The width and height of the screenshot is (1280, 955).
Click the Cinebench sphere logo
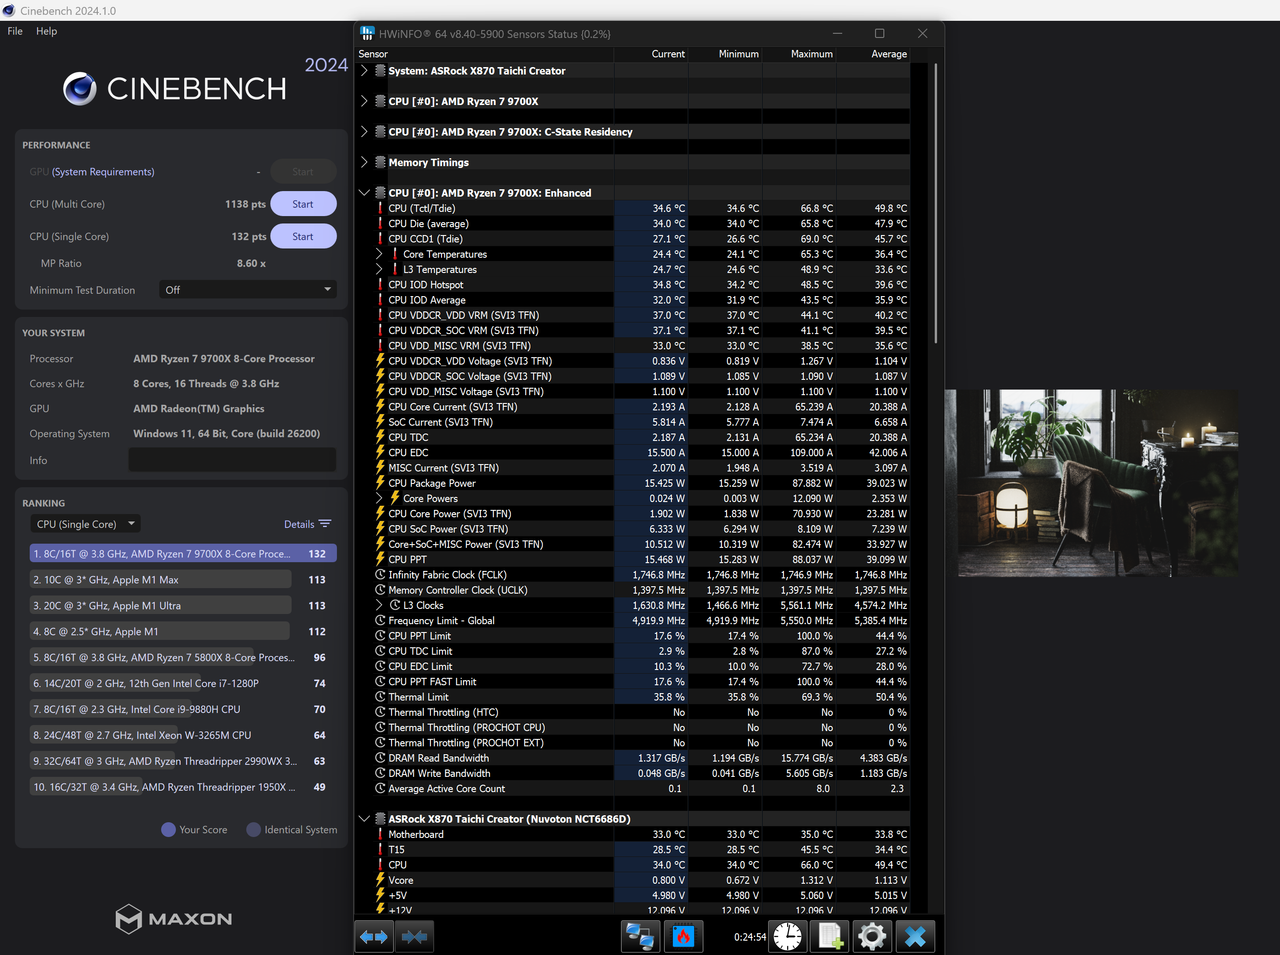point(80,89)
